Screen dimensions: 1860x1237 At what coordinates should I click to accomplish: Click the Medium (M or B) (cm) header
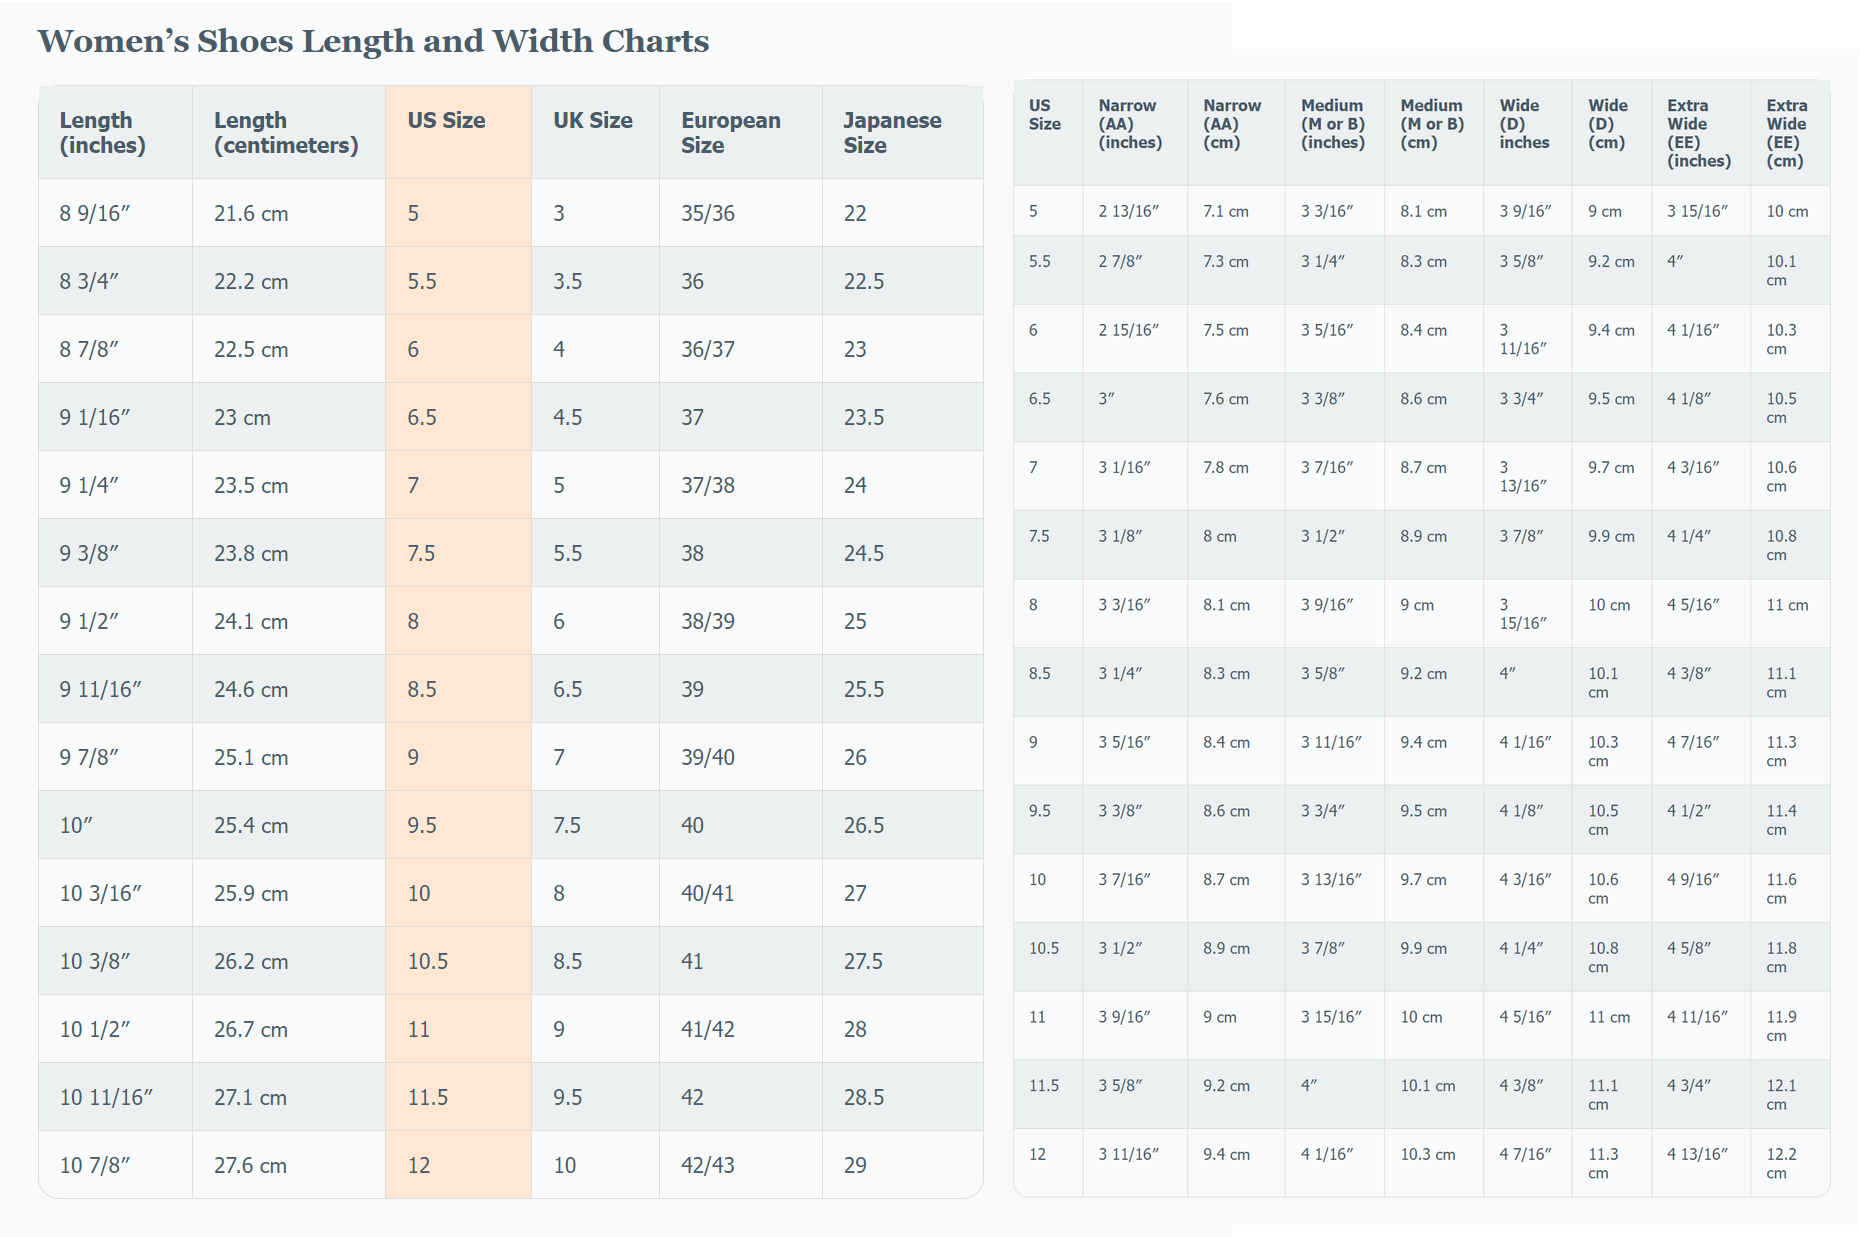(1432, 124)
